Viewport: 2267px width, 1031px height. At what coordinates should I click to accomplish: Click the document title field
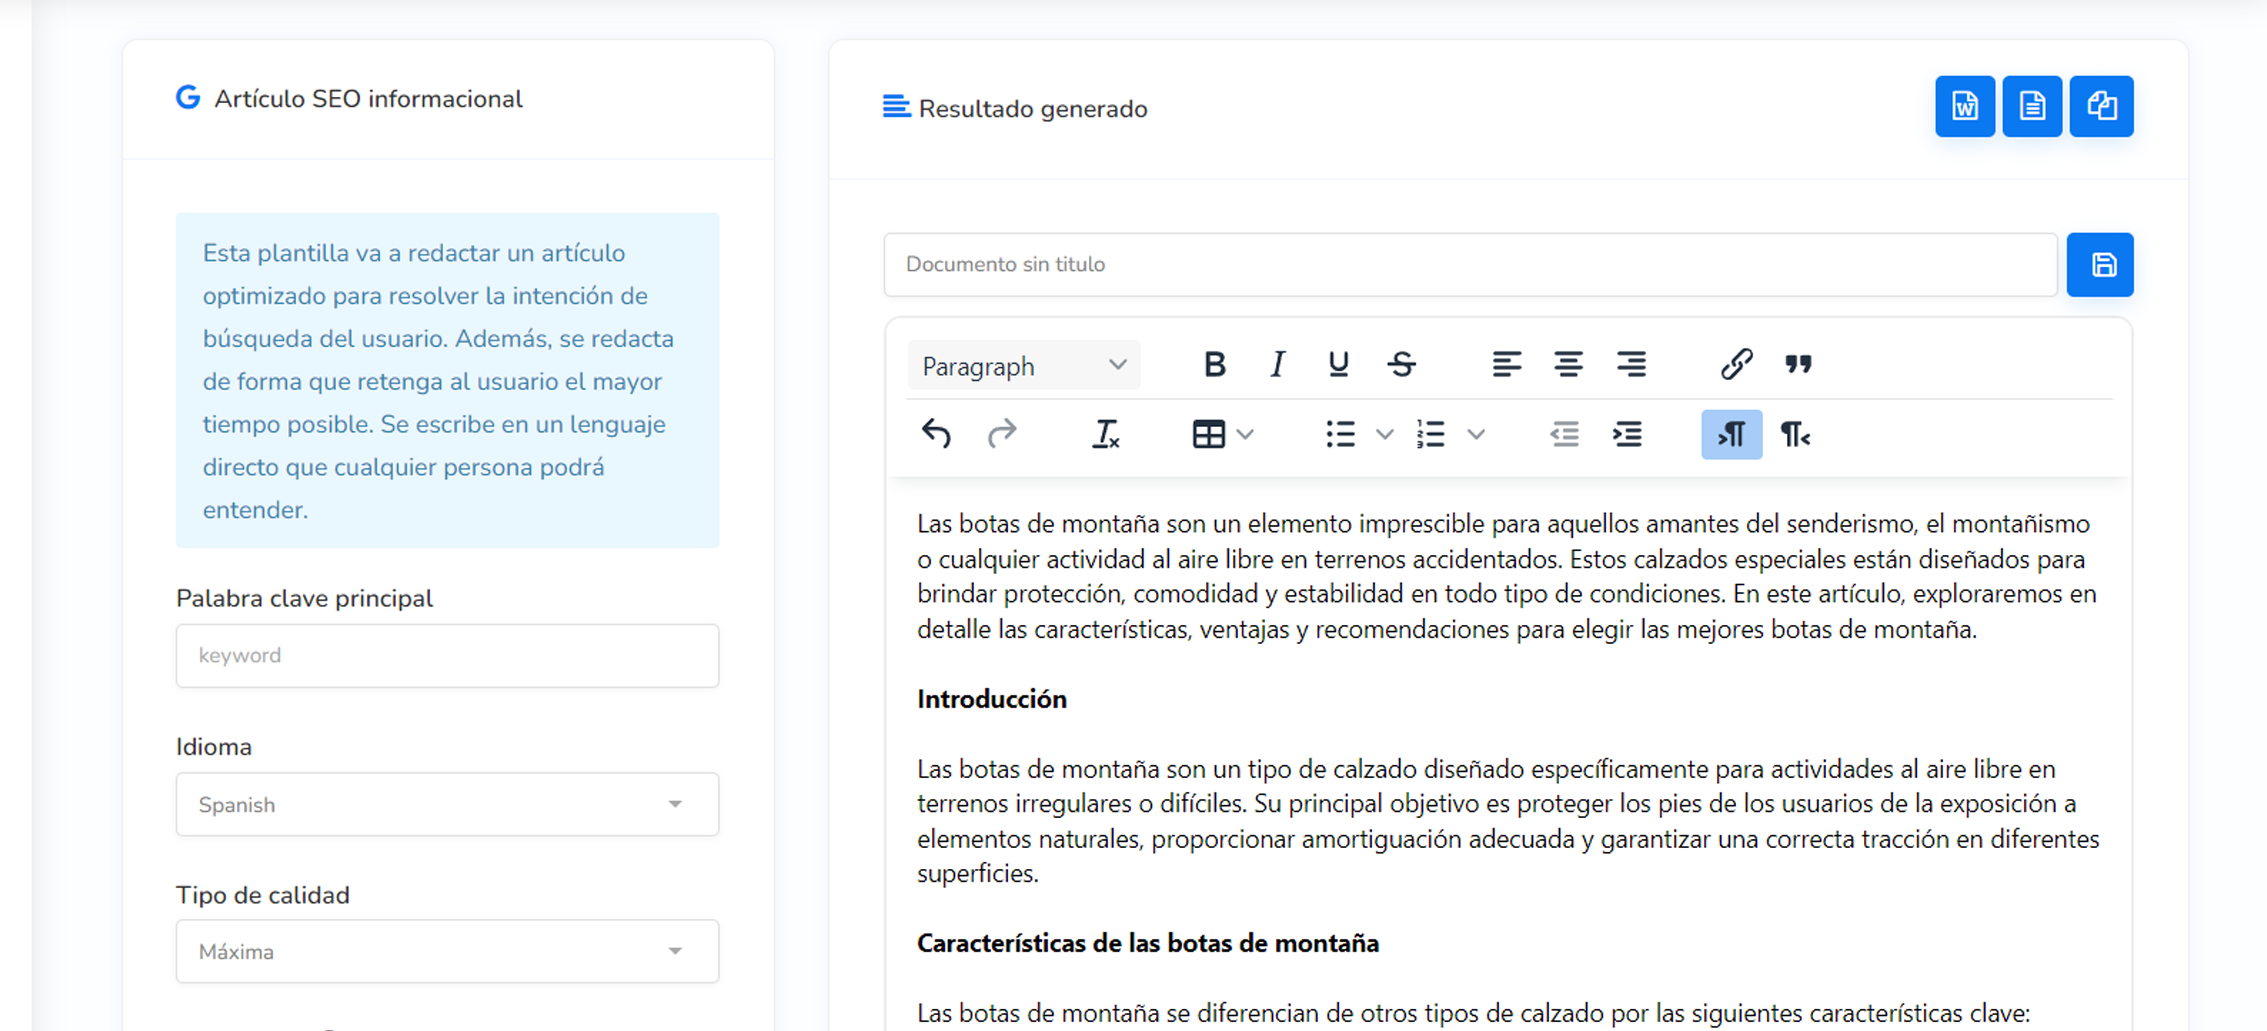click(x=1470, y=265)
